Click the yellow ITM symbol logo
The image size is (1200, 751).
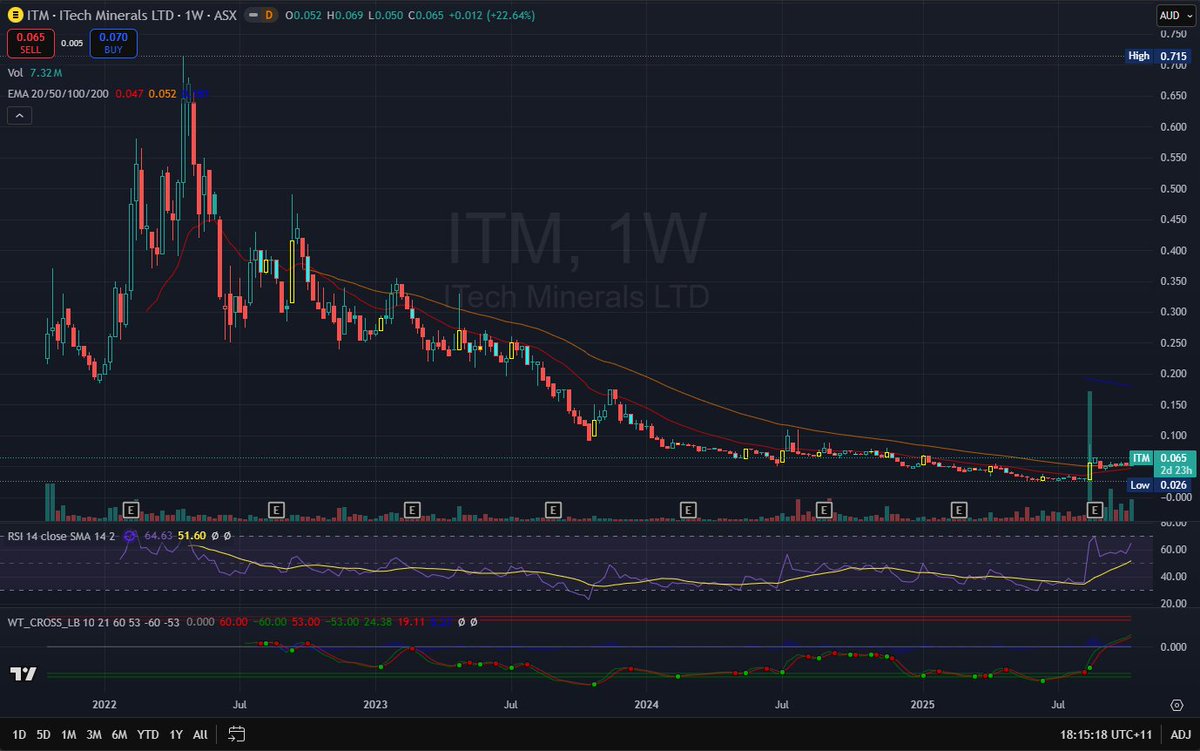pyautogui.click(x=14, y=16)
